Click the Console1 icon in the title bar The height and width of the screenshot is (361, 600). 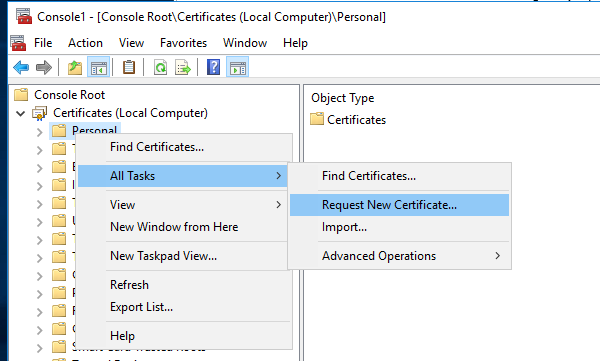(24, 16)
